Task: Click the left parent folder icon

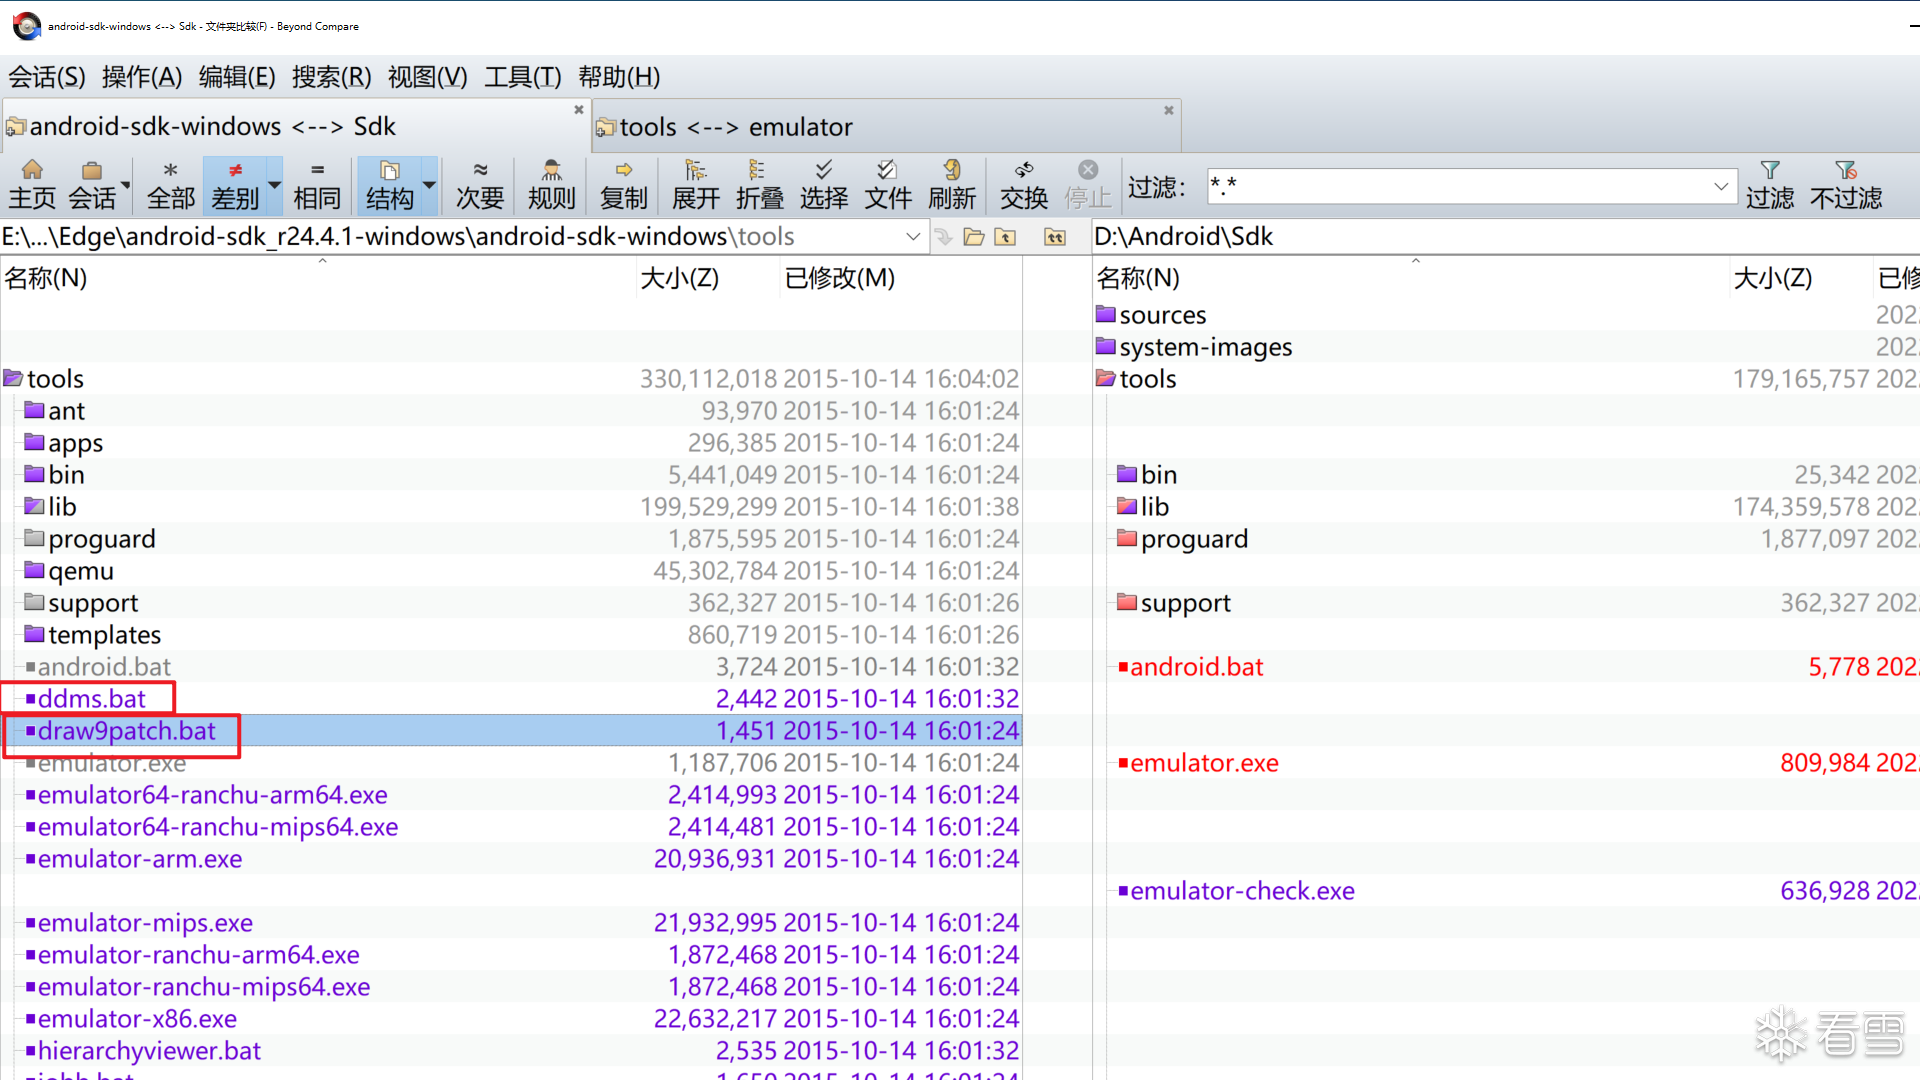Action: (1006, 237)
